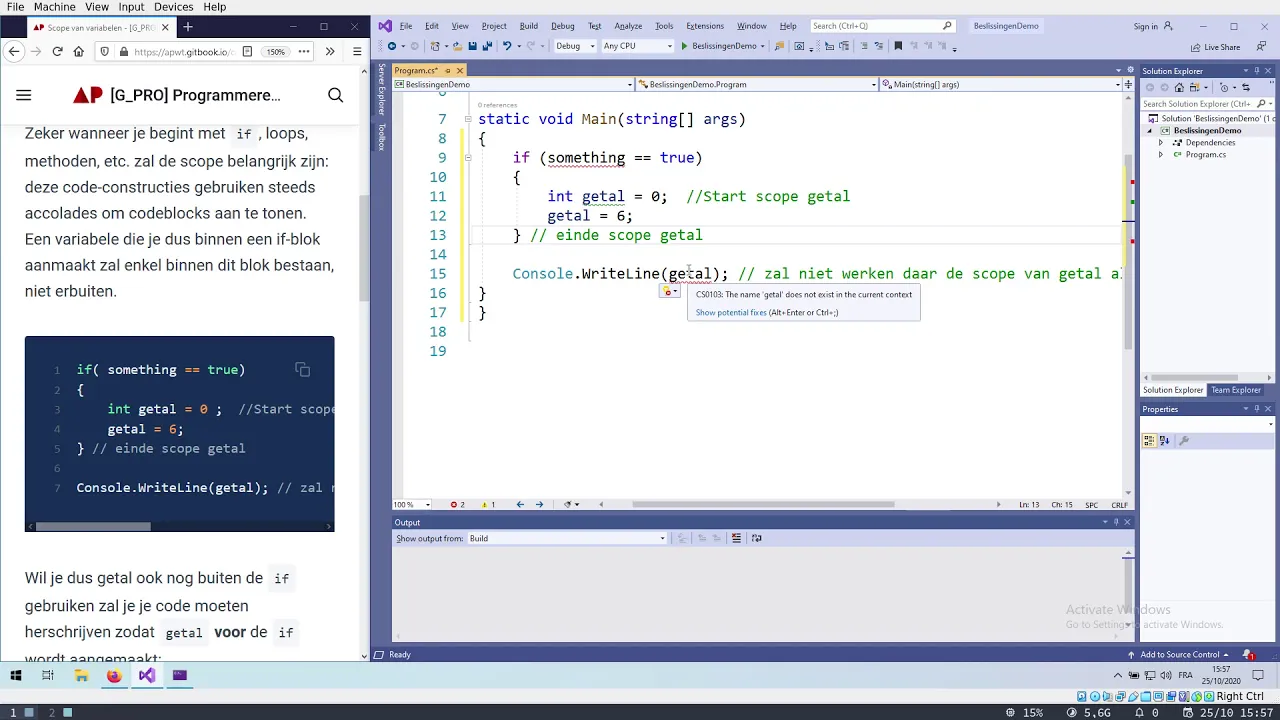This screenshot has height=720, width=1280.
Task: Open the VirtualBox Devices menu
Action: pos(174,7)
